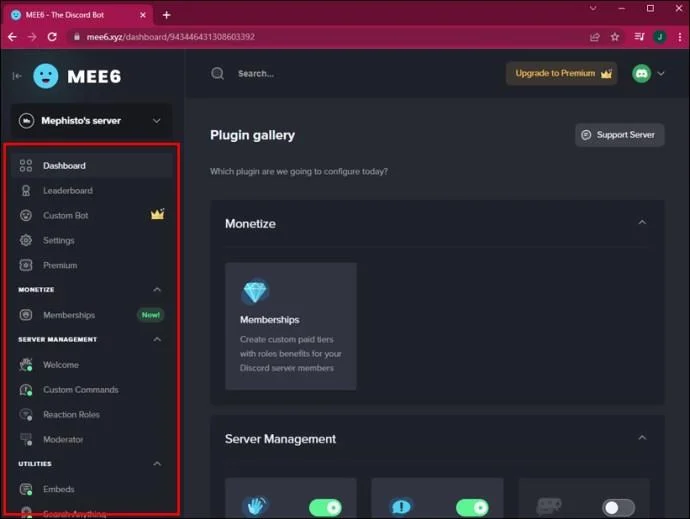Screen dimensions: 690x519
Task: Click the Reaction Roles sidebar icon
Action: (x=26, y=415)
